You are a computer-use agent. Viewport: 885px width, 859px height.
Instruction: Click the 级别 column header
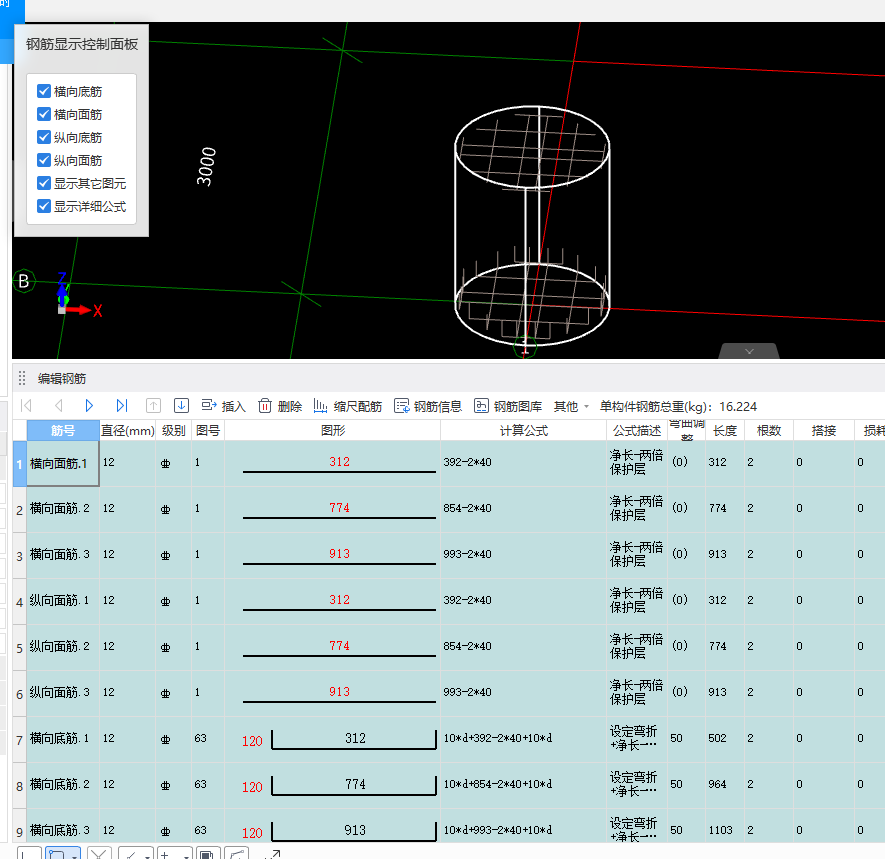173,431
